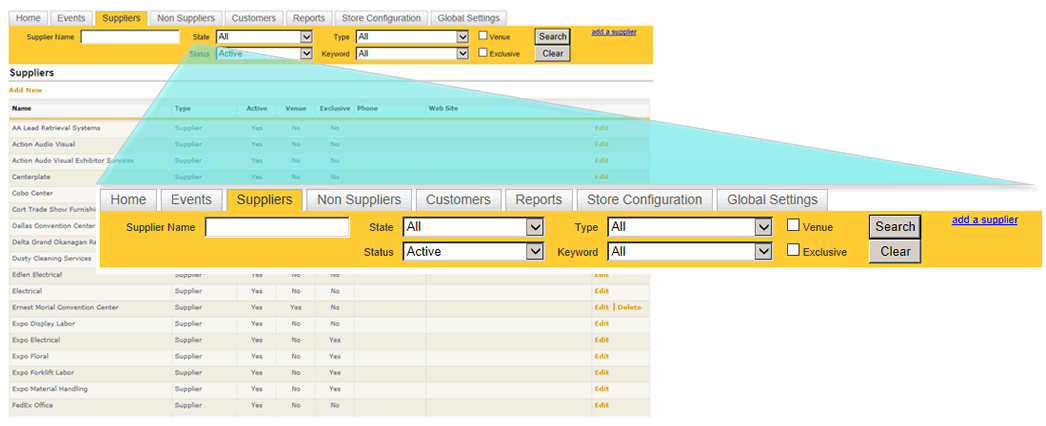Edit the Expo Display Labor row
The width and height of the screenshot is (1046, 426).
coord(601,324)
